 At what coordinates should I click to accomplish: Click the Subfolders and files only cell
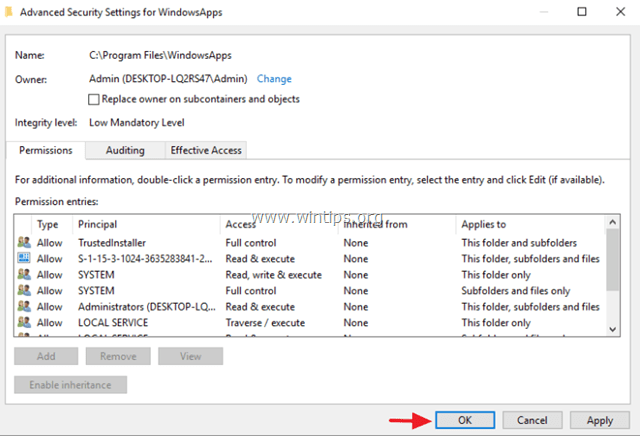516,291
